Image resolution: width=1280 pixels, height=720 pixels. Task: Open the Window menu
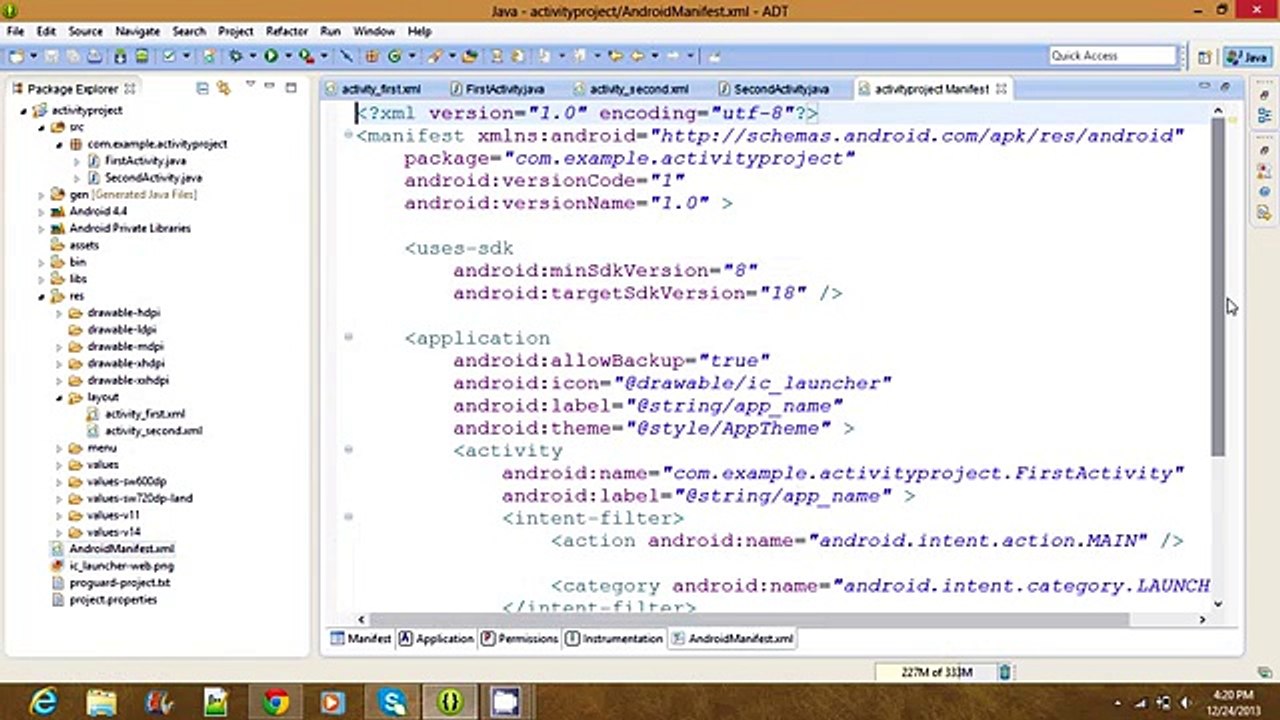pyautogui.click(x=374, y=31)
